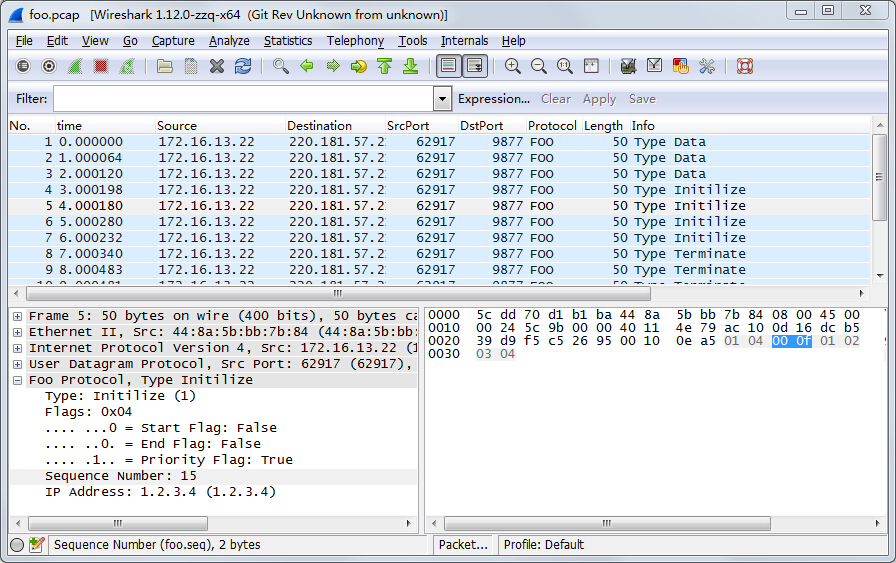Image resolution: width=896 pixels, height=563 pixels.
Task: Go forward in packet history (right arrow)
Action: [x=333, y=66]
